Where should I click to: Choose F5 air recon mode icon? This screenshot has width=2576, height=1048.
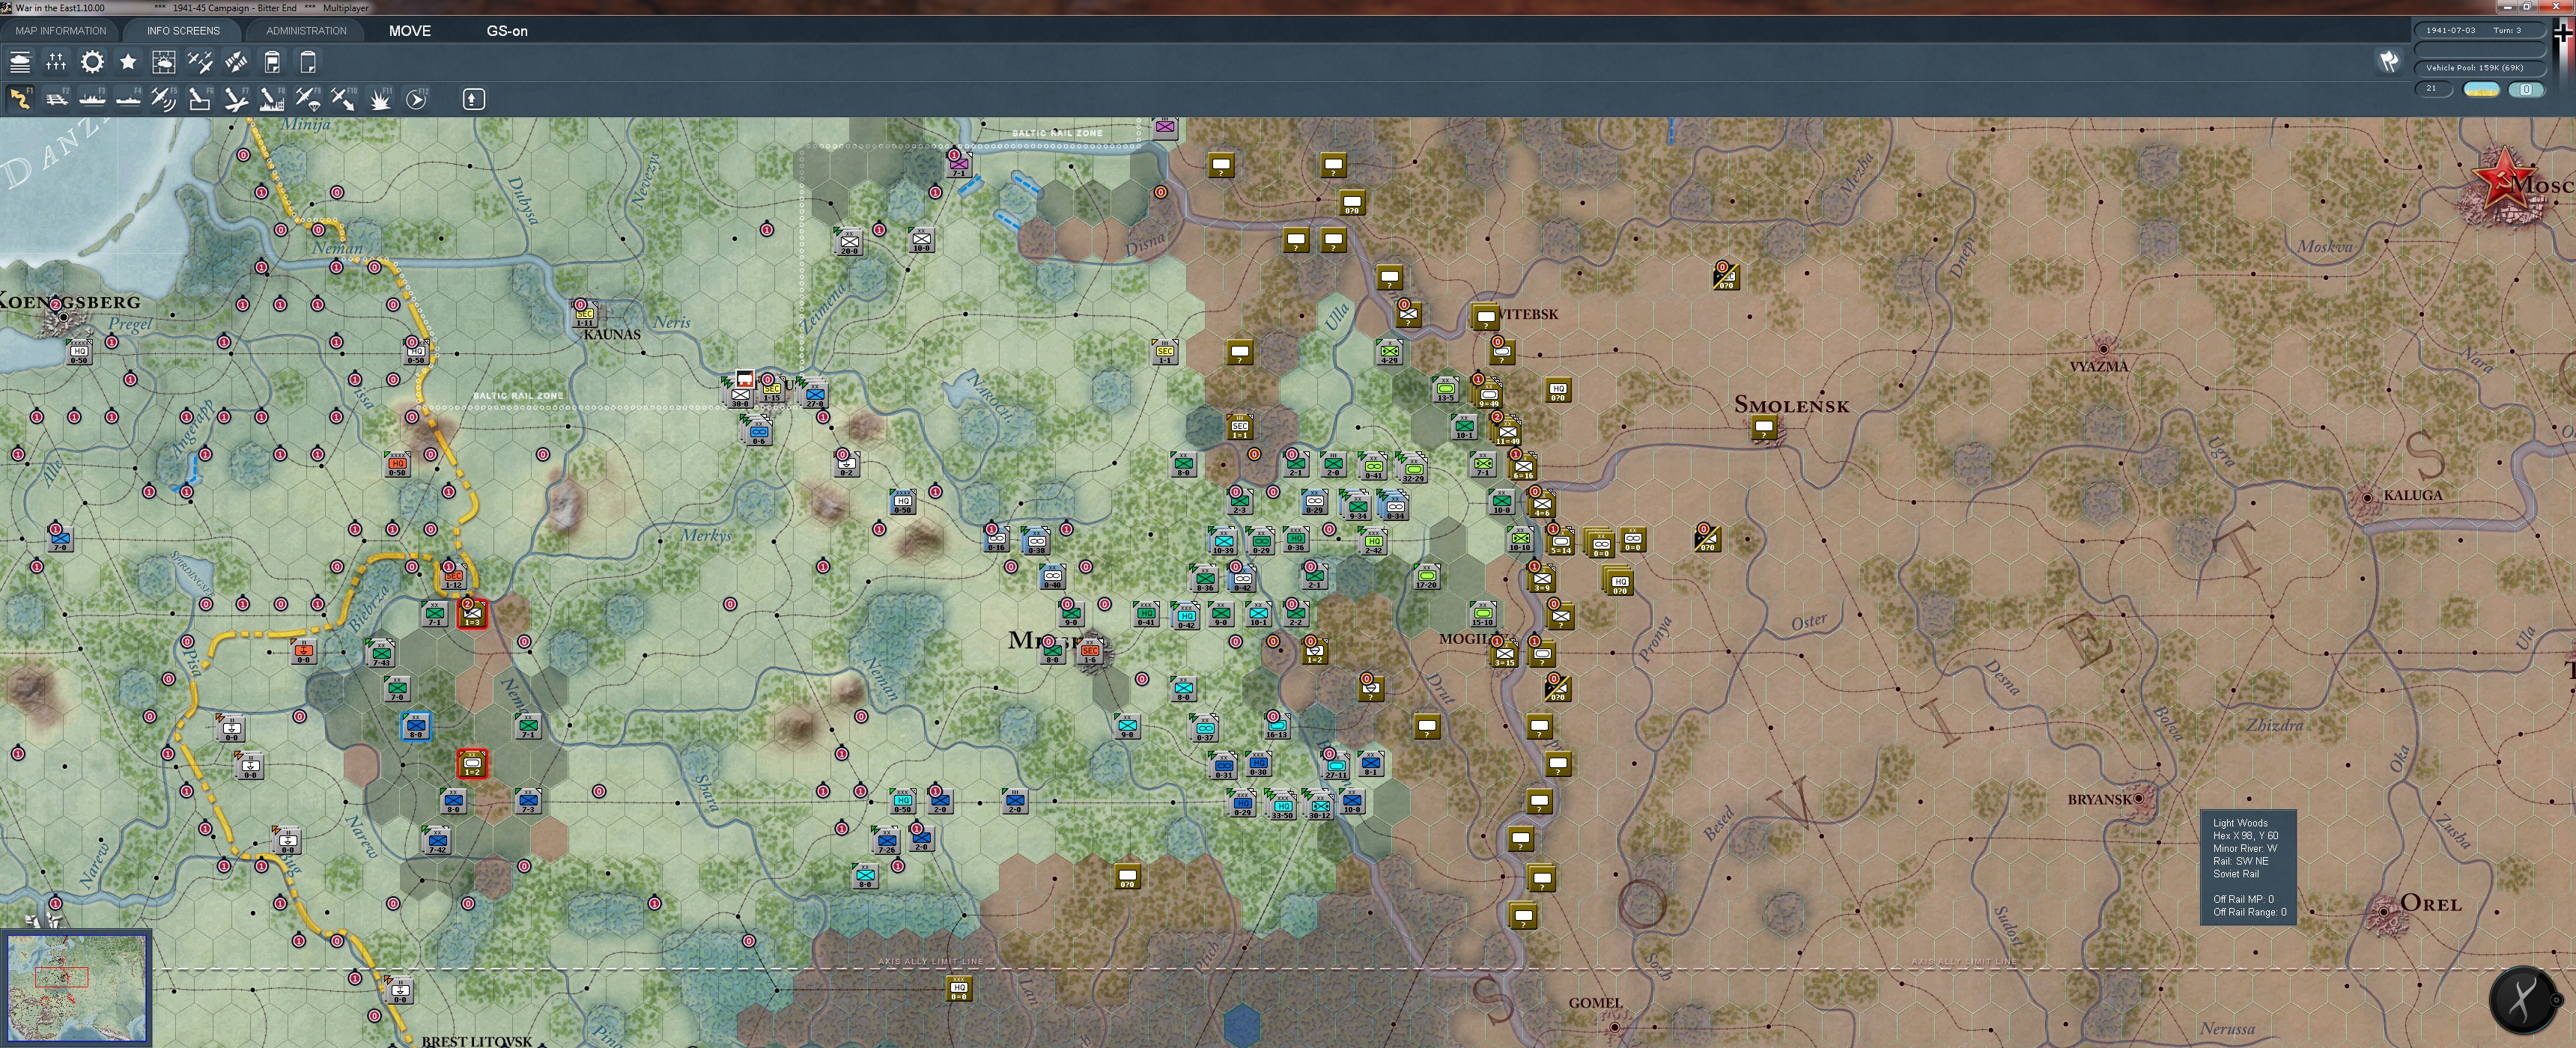click(x=164, y=98)
